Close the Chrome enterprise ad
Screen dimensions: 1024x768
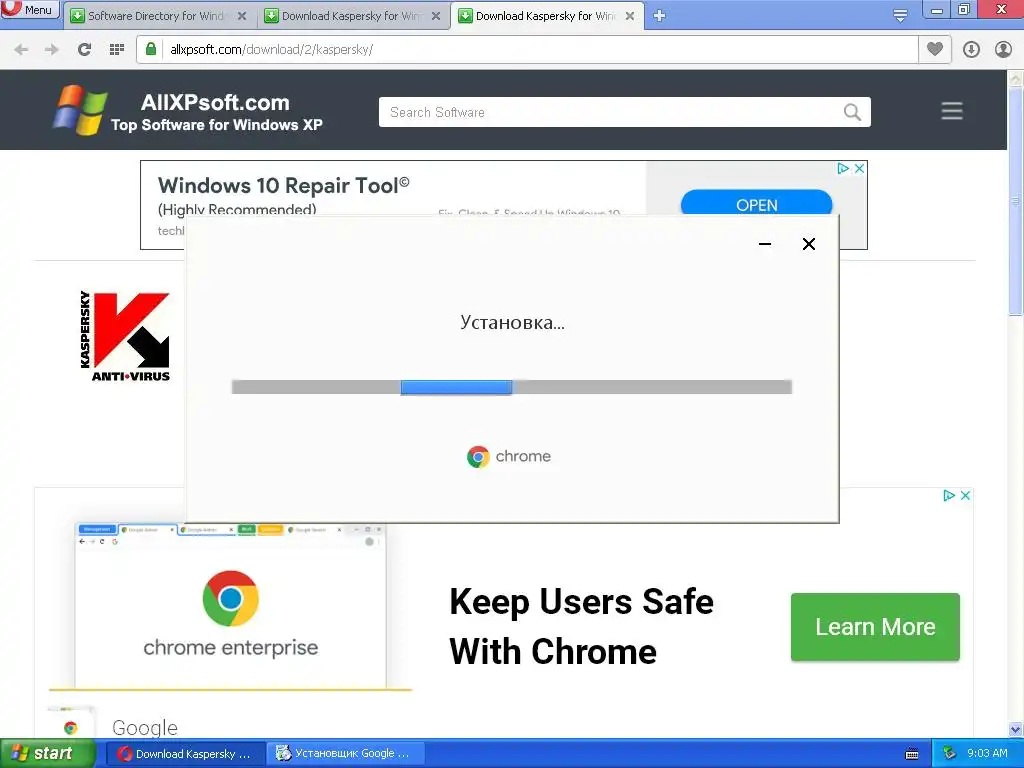(965, 496)
